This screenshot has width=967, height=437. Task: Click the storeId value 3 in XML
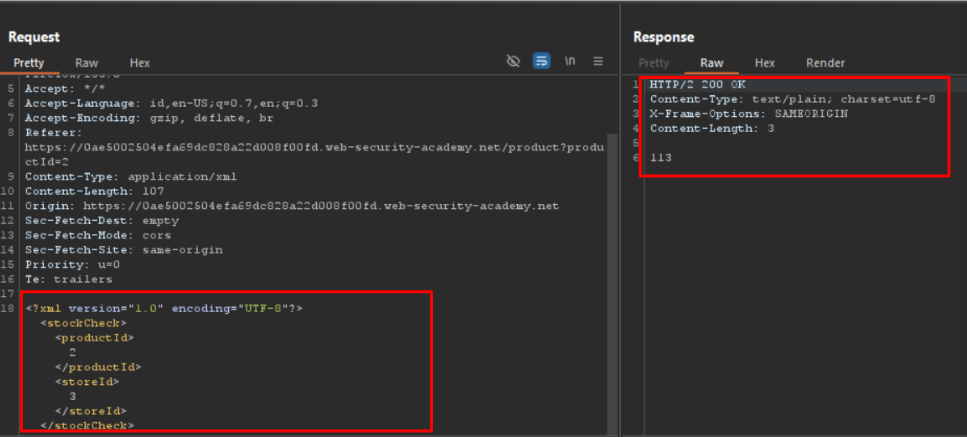click(73, 396)
